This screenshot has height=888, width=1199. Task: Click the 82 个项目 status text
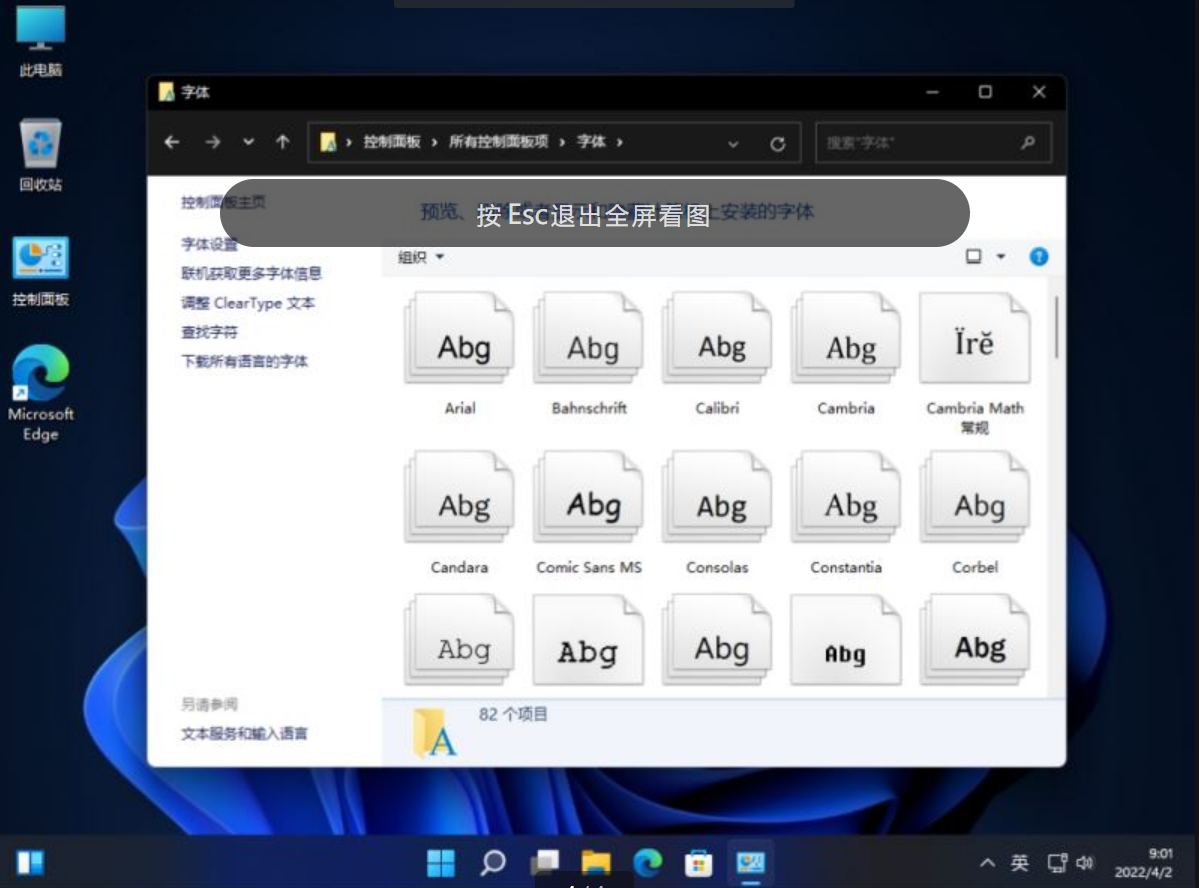[x=513, y=714]
